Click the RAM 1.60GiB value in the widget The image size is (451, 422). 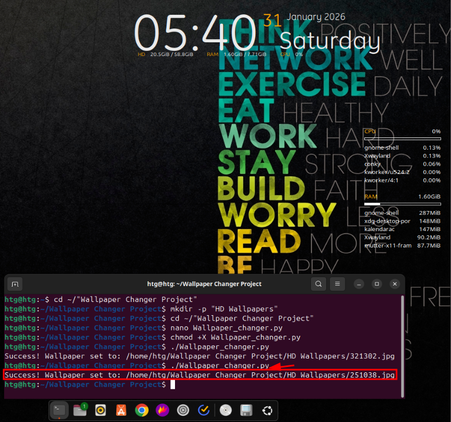(429, 197)
